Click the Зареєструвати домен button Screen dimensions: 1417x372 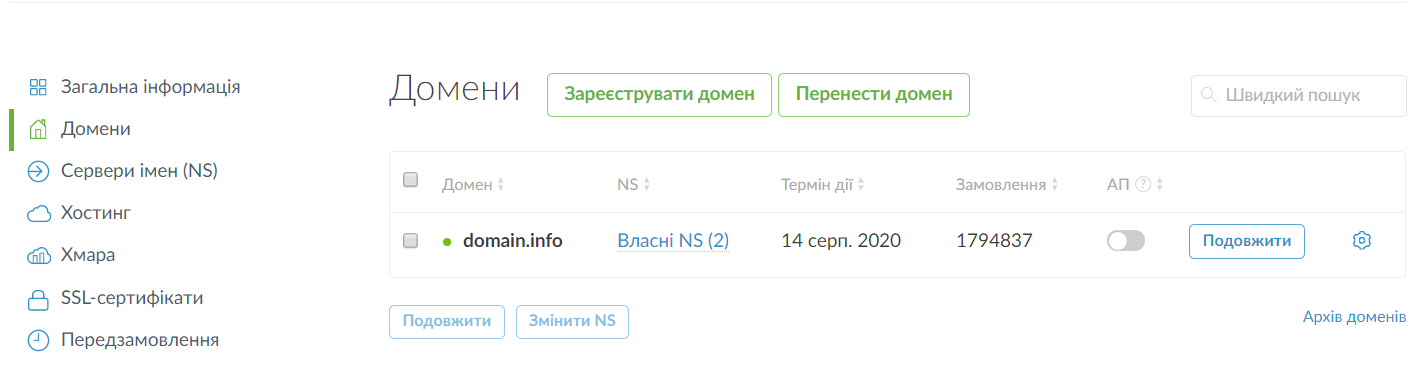coord(660,95)
